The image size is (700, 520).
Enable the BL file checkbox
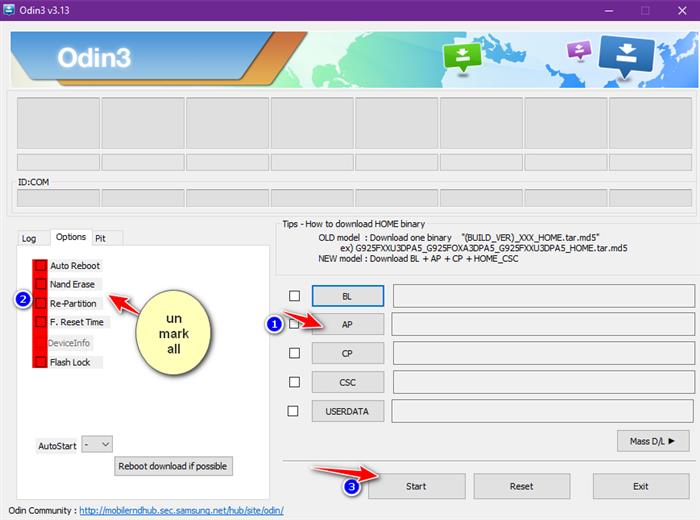[294, 296]
